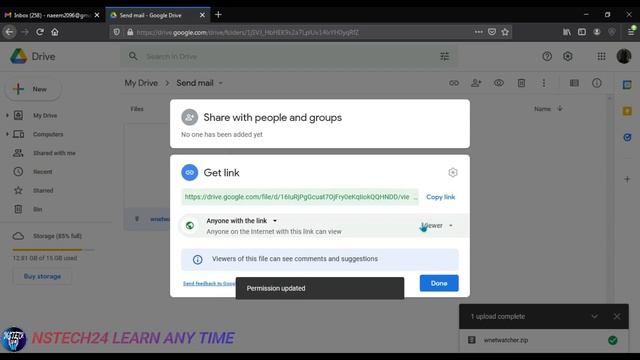640x360 pixels.
Task: Click the Share add-person icon in toolbar
Action: pos(476,83)
